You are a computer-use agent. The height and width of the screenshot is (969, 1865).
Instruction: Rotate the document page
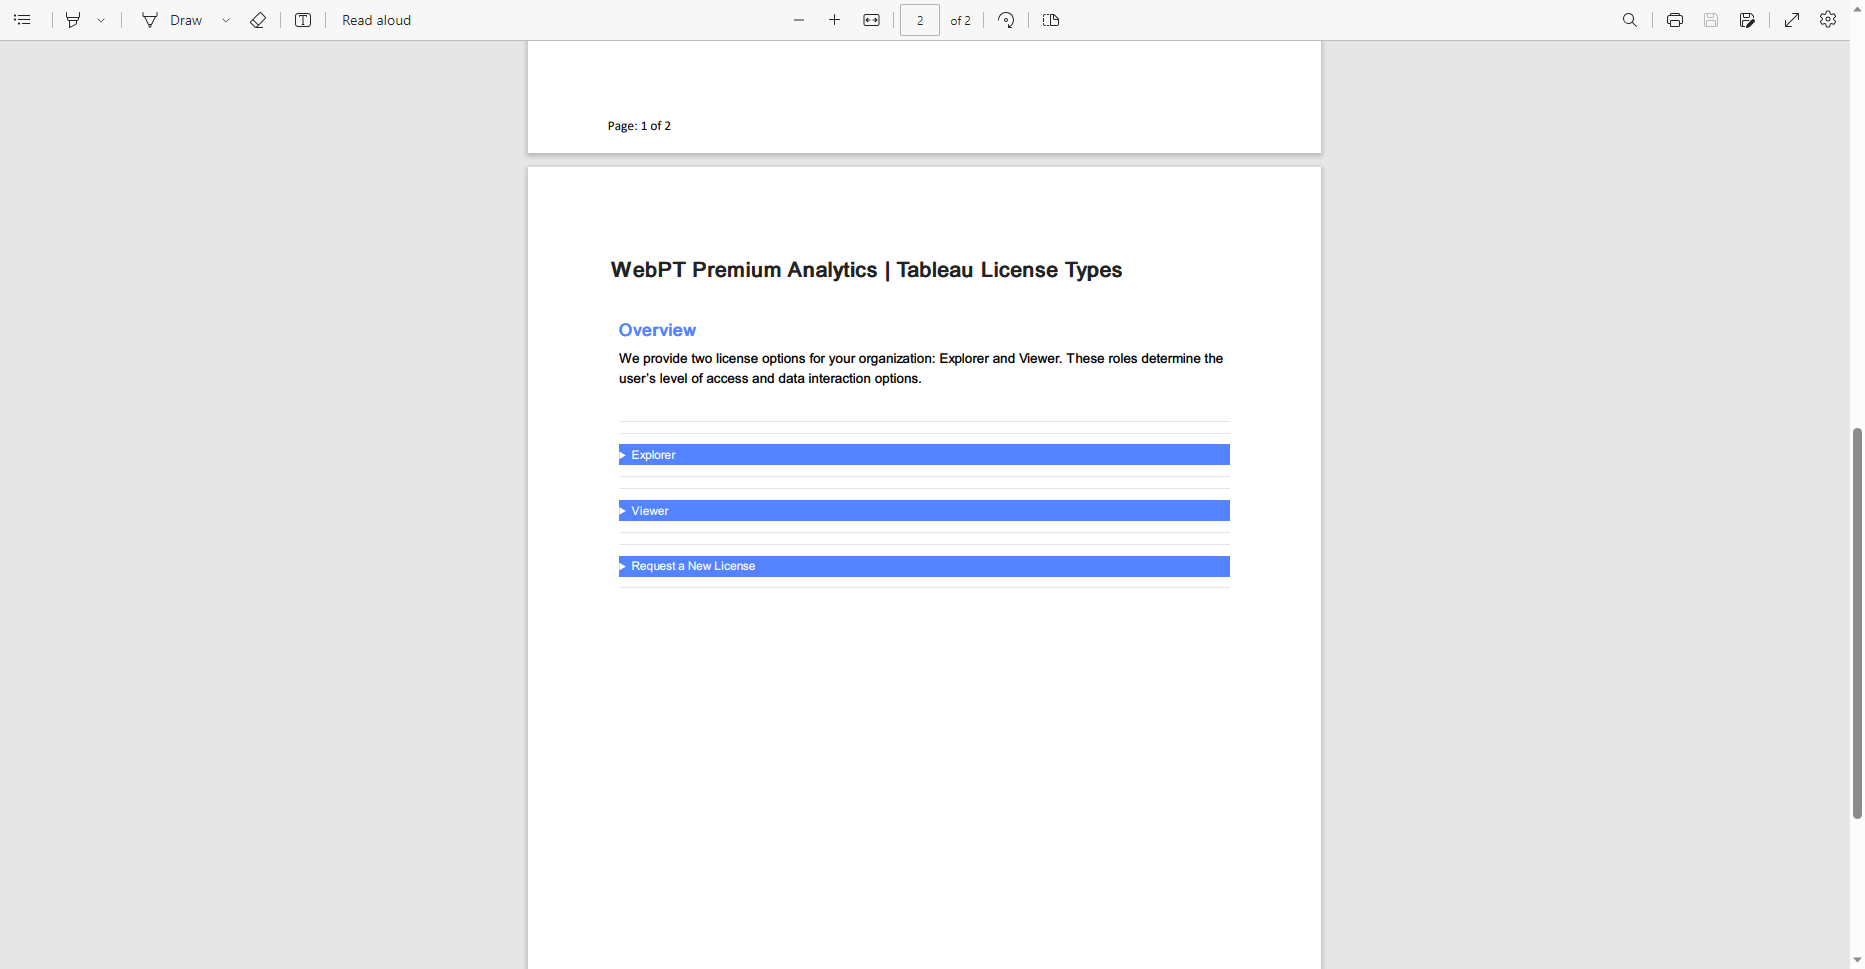click(x=1006, y=20)
